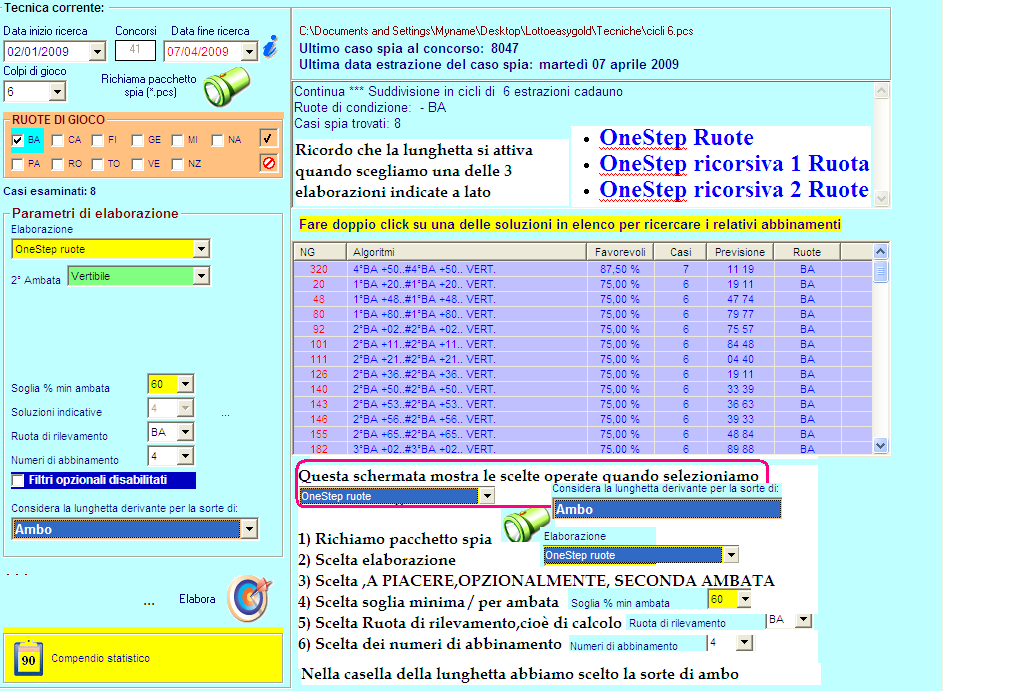Select result row NG 320
This screenshot has height=691, width=1024.
pyautogui.click(x=583, y=269)
